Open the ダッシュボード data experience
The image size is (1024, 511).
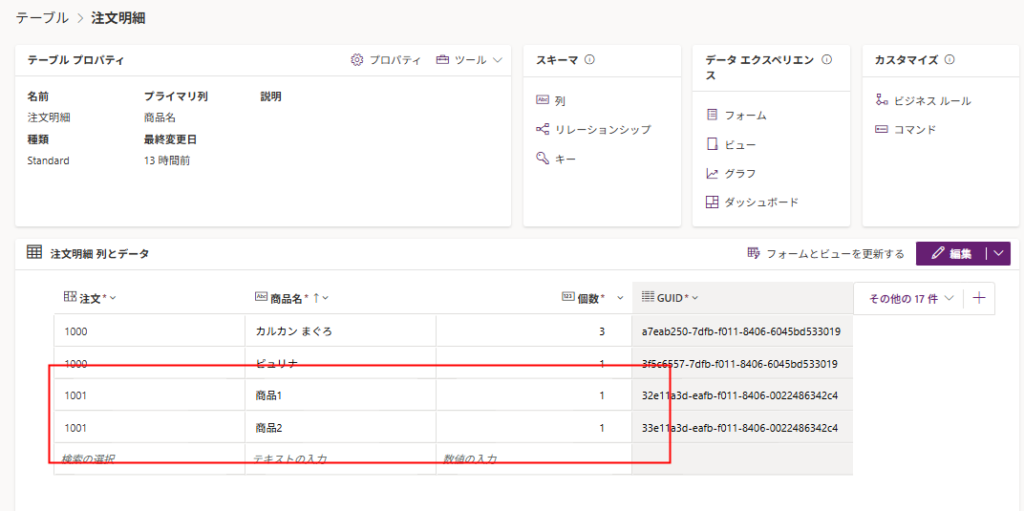[761, 202]
